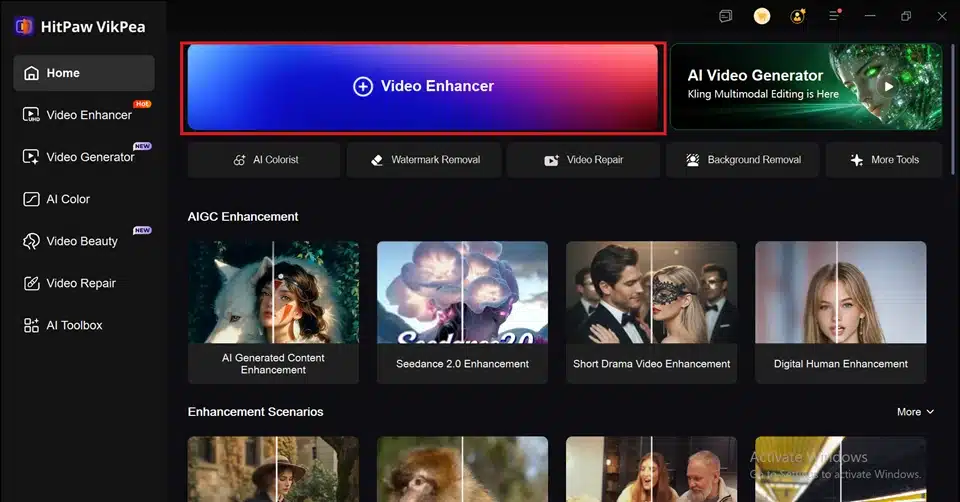The height and width of the screenshot is (502, 960).
Task: Click the Video Beauty face icon
Action: click(x=31, y=241)
